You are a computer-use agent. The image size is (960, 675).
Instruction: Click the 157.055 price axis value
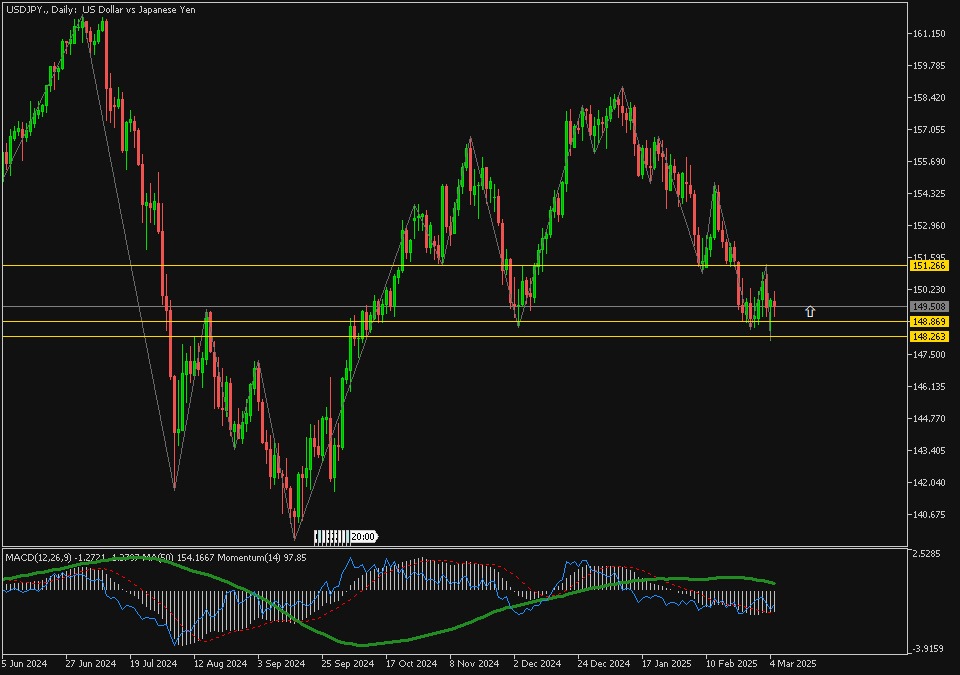(x=929, y=130)
